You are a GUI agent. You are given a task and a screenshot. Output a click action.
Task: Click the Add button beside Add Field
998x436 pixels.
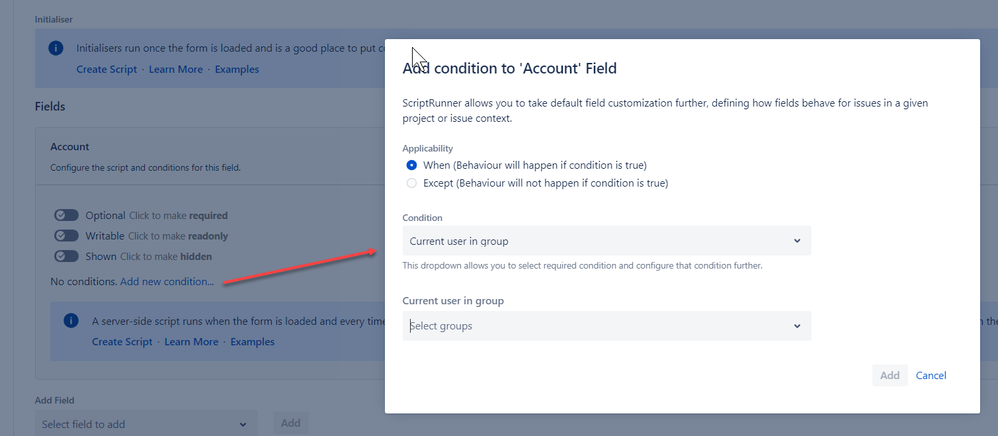[291, 423]
